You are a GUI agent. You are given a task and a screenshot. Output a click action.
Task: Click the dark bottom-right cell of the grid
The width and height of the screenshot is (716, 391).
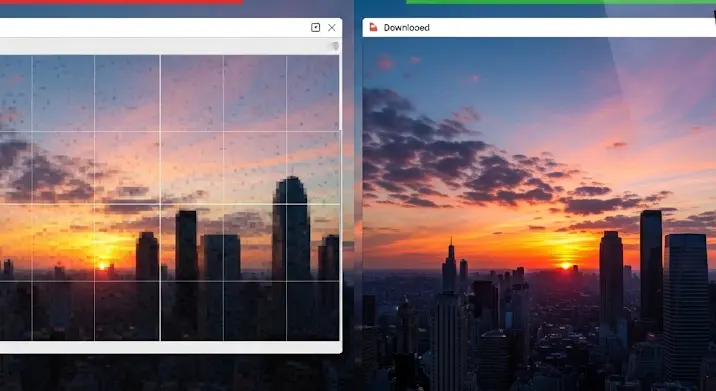[x=313, y=311]
